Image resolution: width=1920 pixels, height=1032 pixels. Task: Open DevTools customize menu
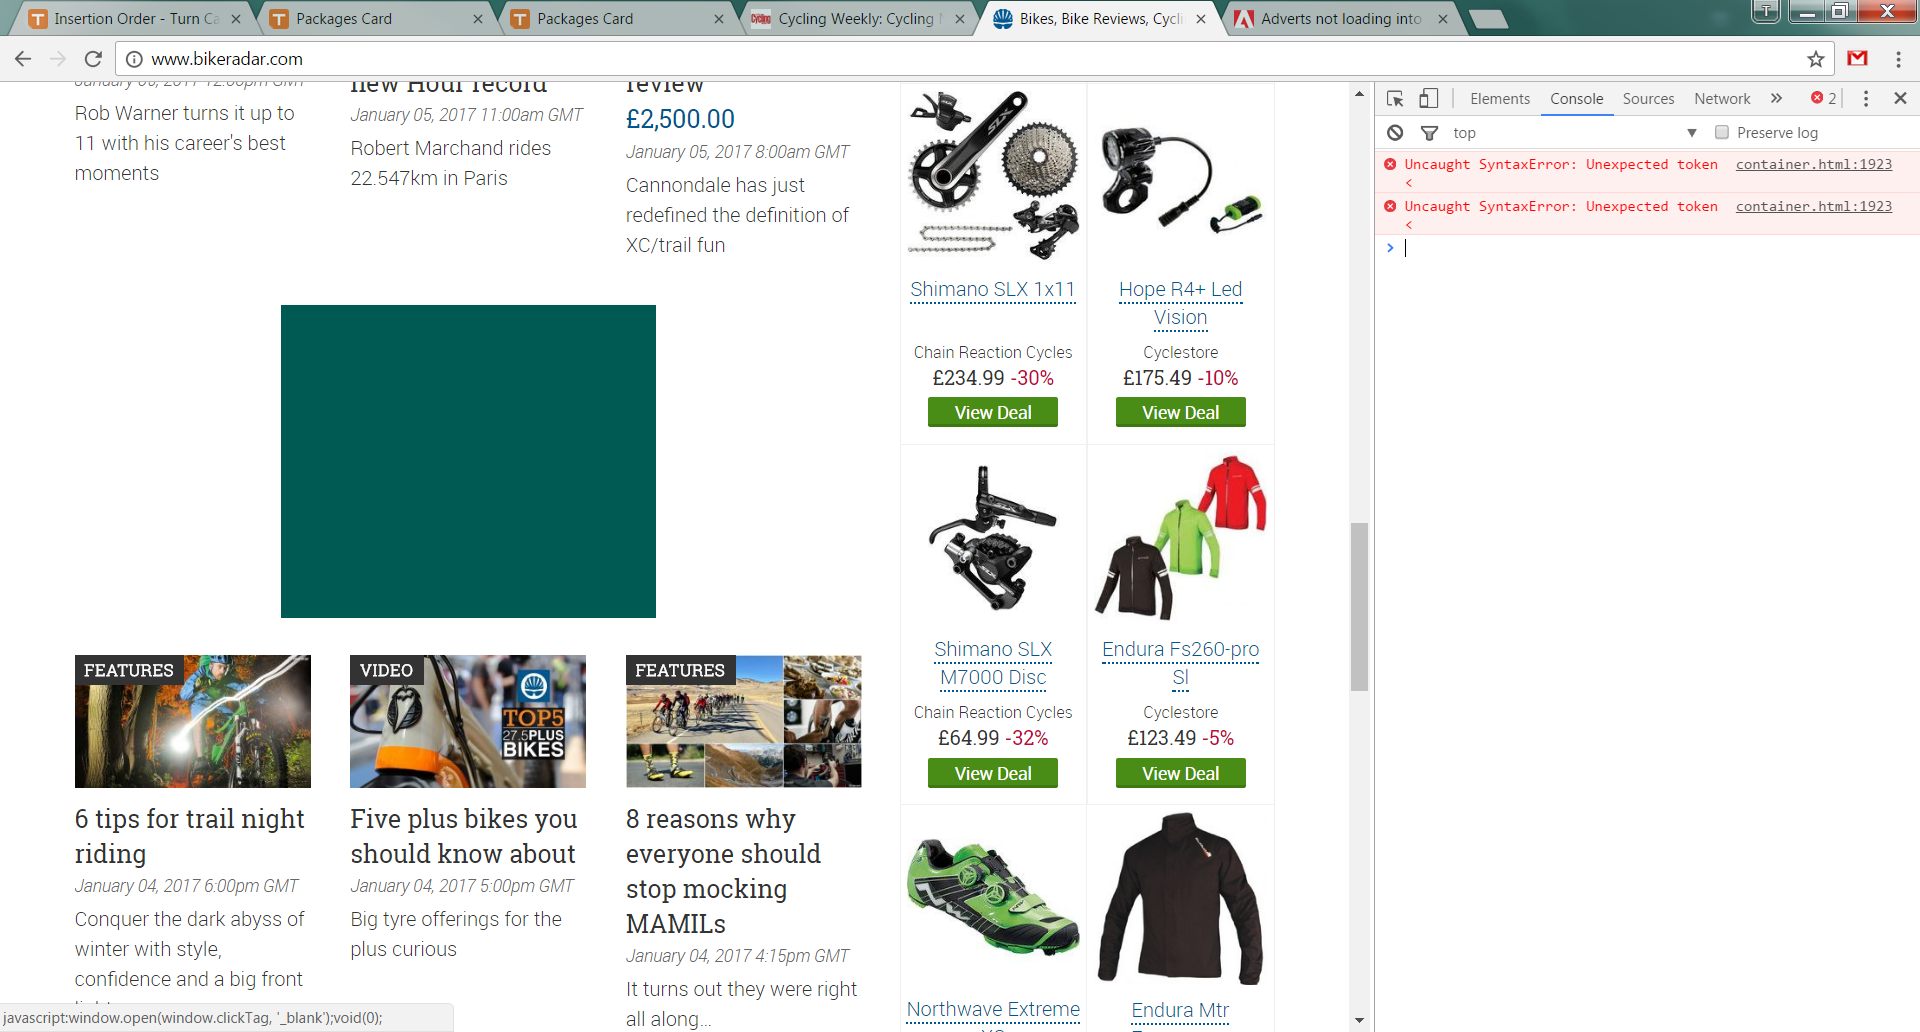[1866, 98]
